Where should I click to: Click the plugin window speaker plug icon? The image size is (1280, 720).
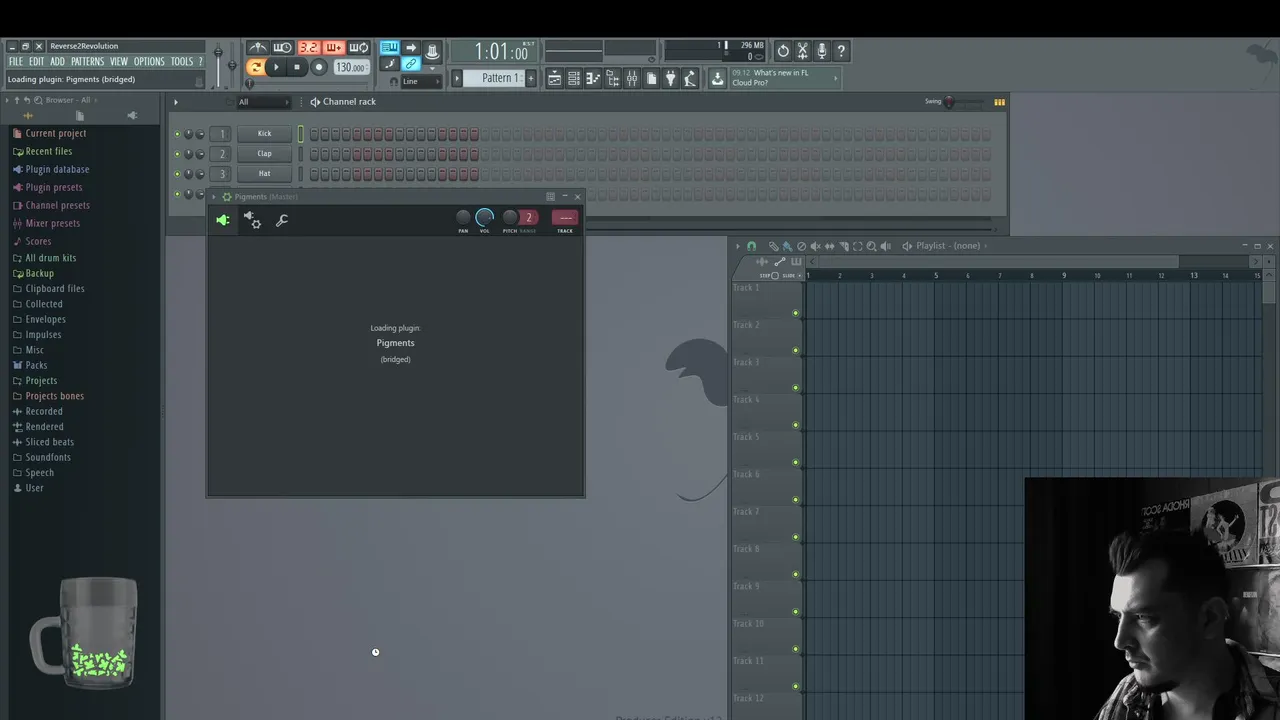click(223, 220)
